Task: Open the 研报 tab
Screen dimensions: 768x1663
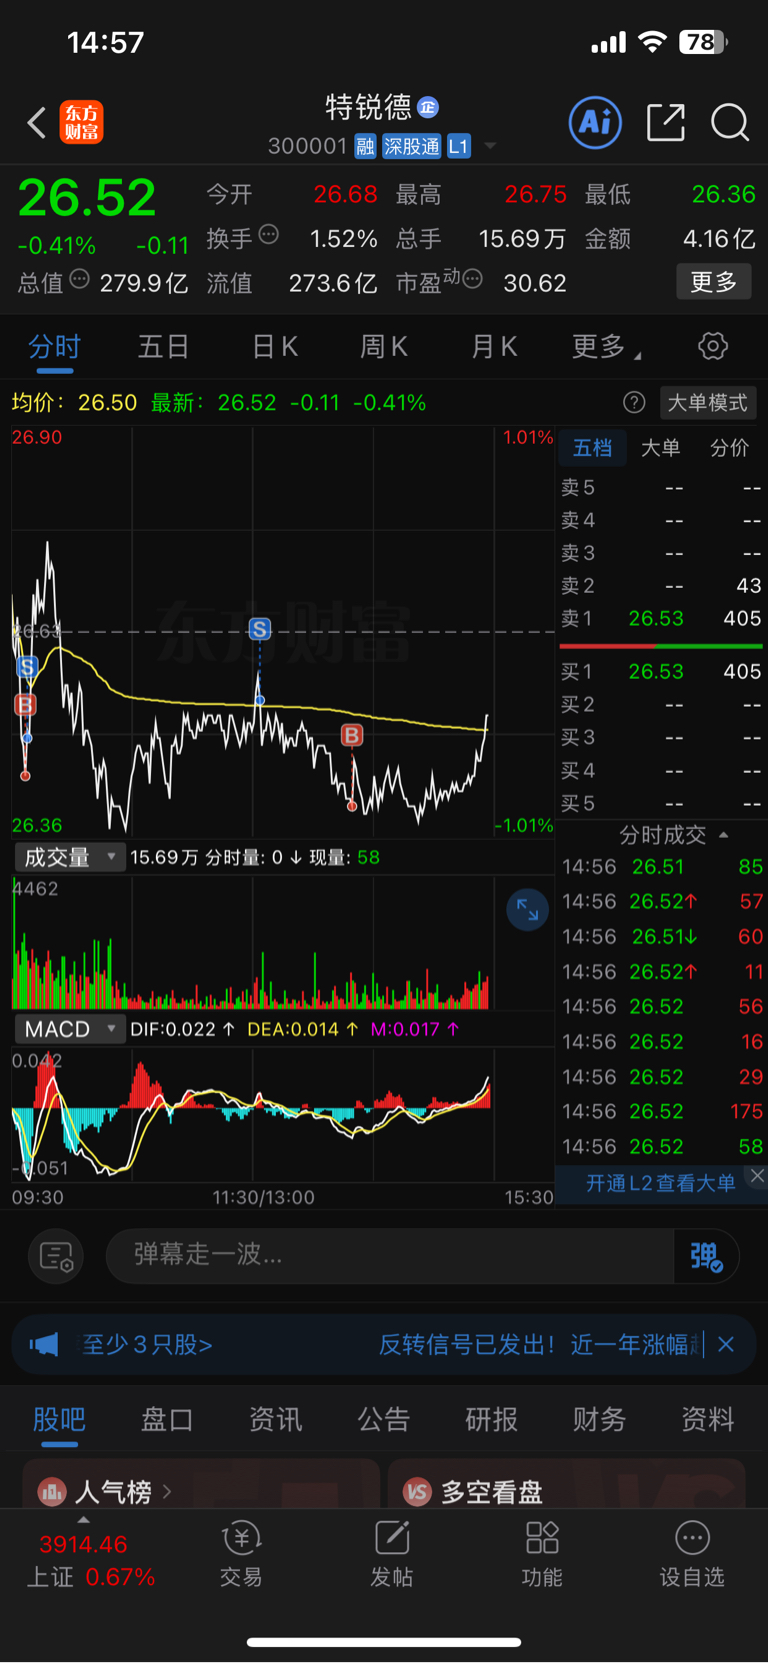Action: (491, 1419)
